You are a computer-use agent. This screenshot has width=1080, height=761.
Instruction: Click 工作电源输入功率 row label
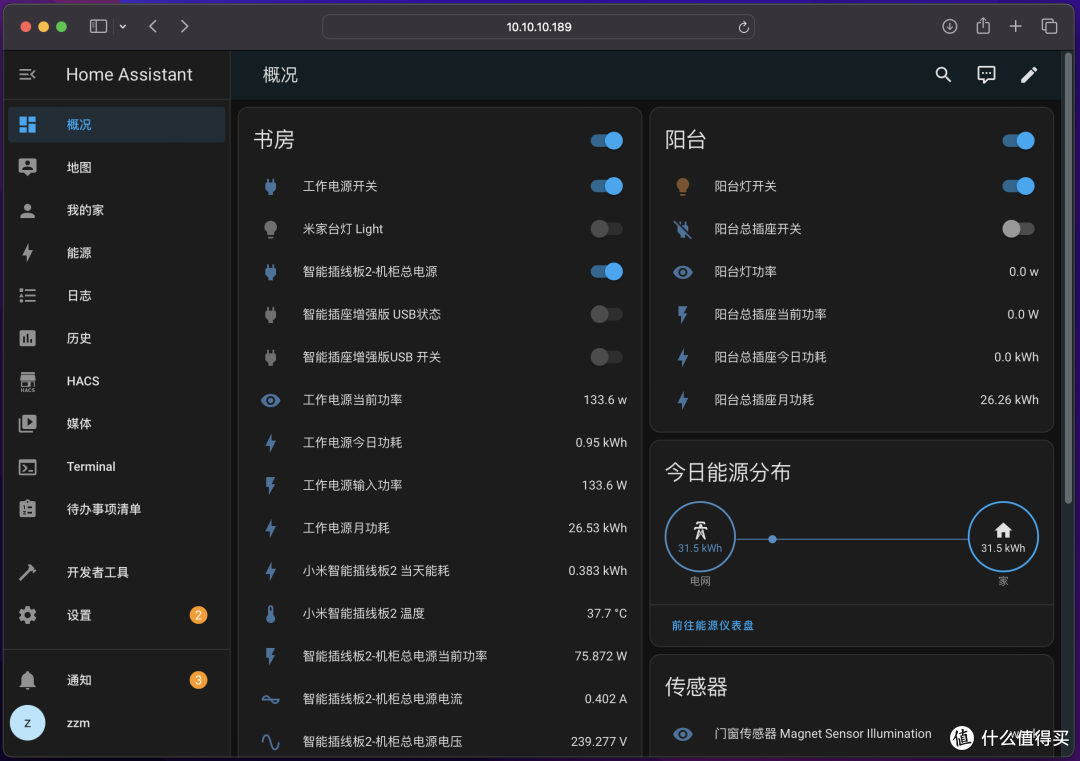coord(352,486)
